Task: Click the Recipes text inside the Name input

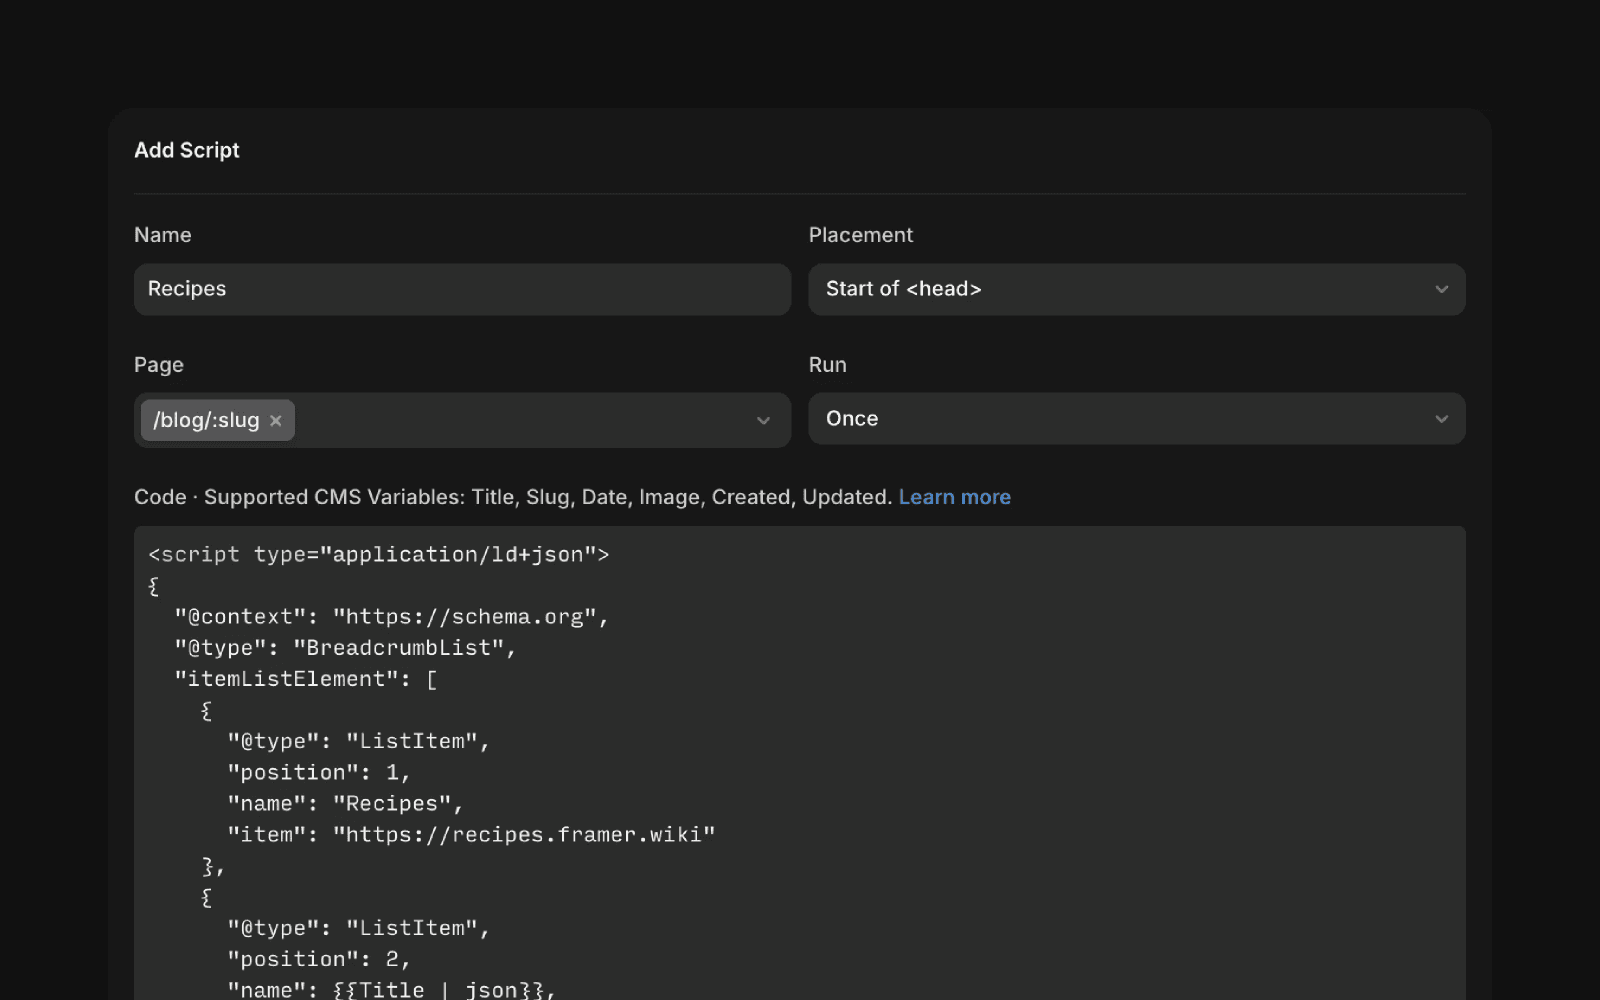Action: coord(187,289)
